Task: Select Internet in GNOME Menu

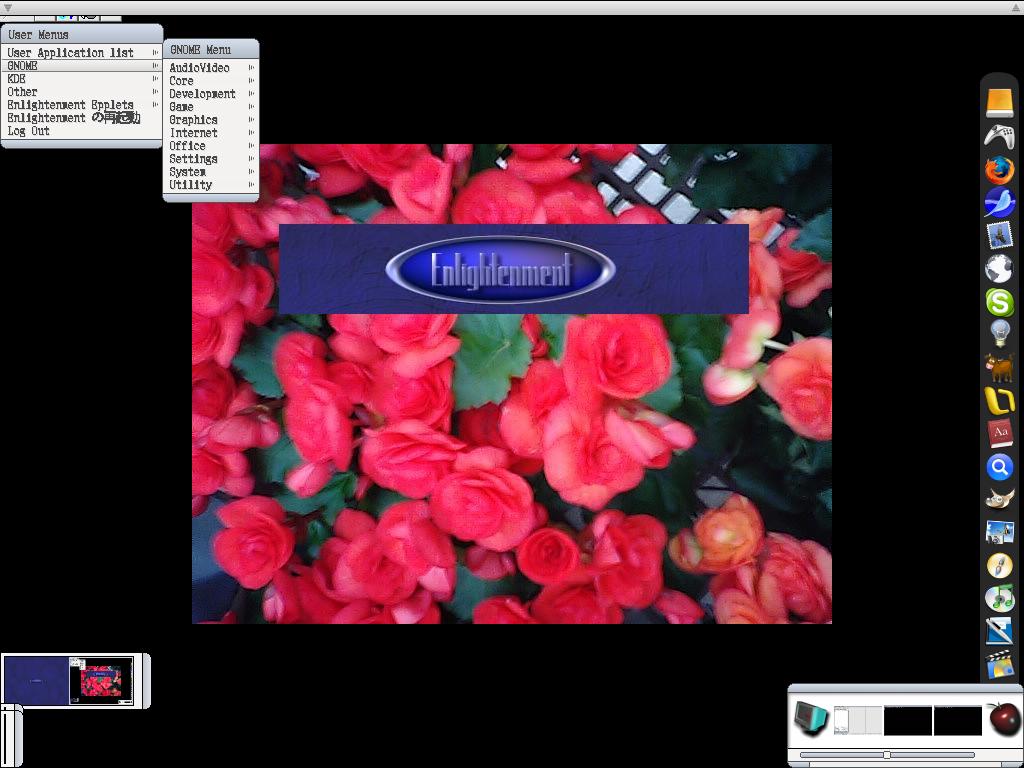Action: [x=194, y=133]
